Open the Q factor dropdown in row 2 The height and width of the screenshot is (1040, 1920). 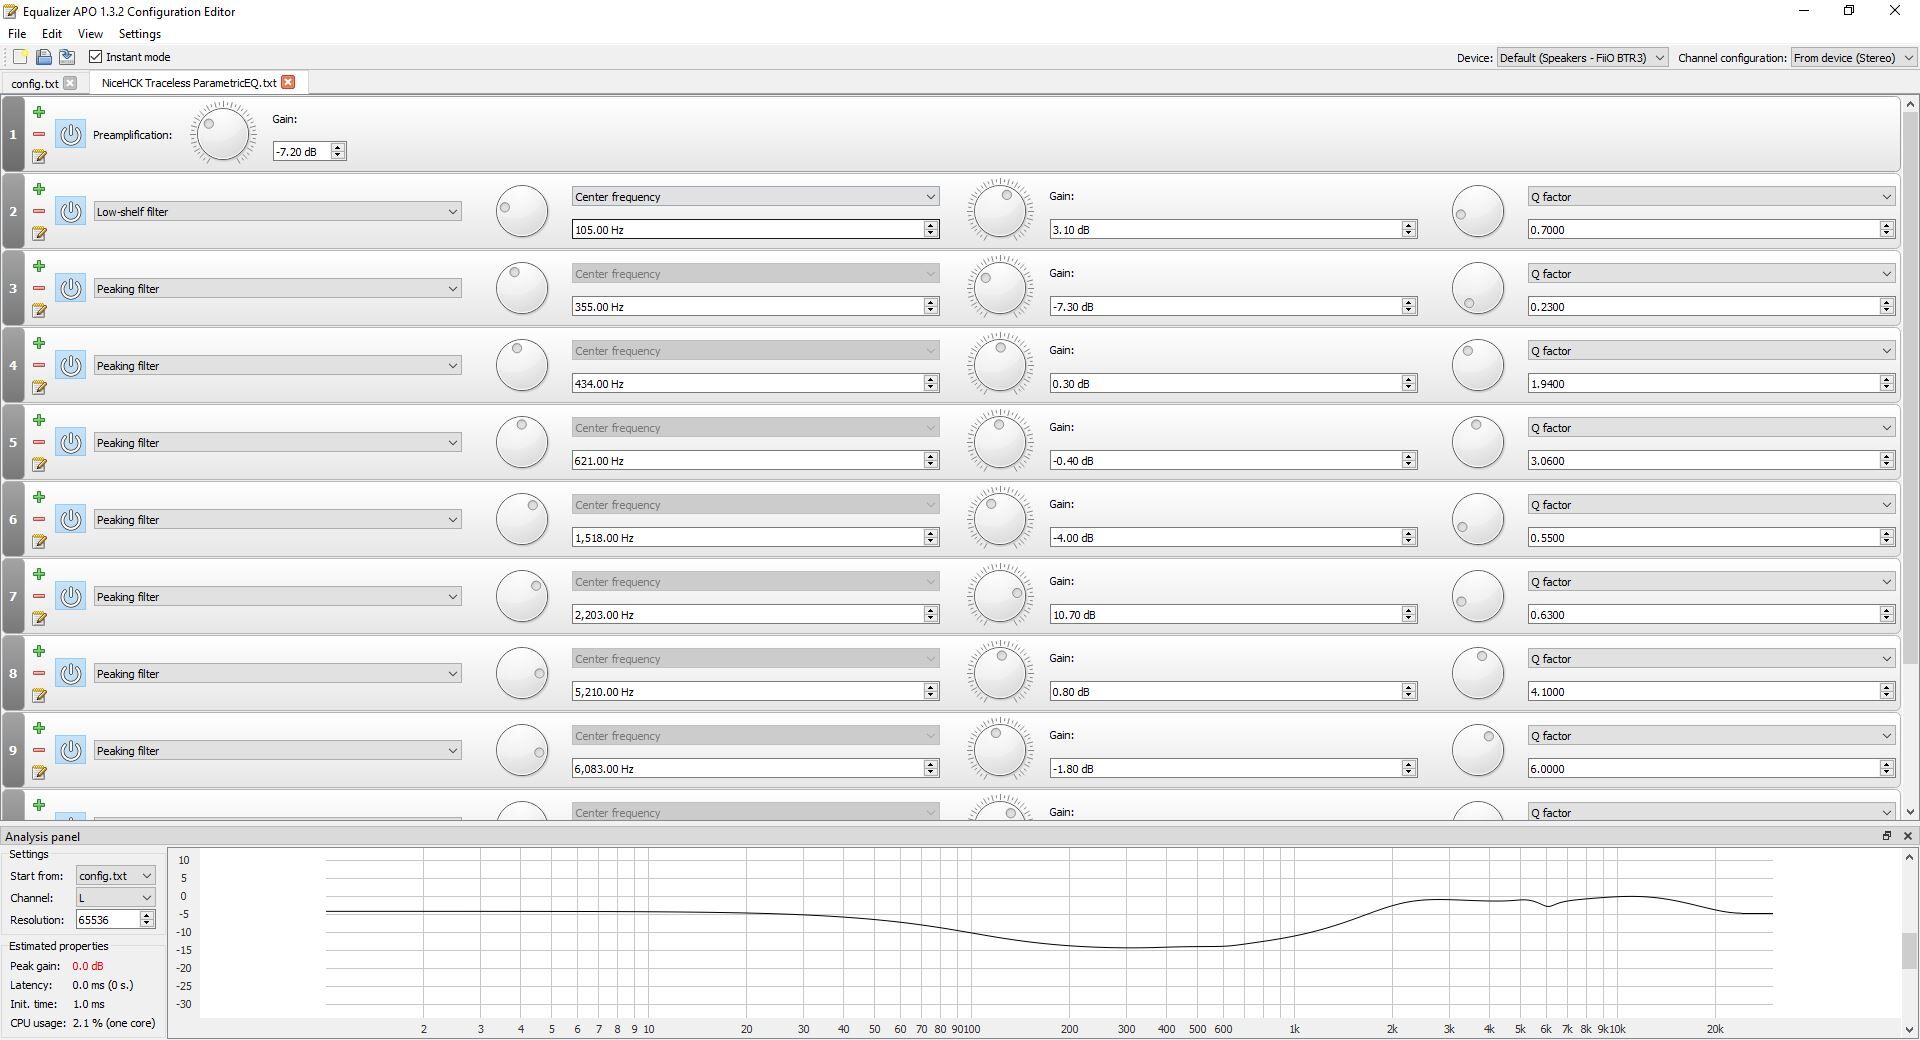point(1711,197)
